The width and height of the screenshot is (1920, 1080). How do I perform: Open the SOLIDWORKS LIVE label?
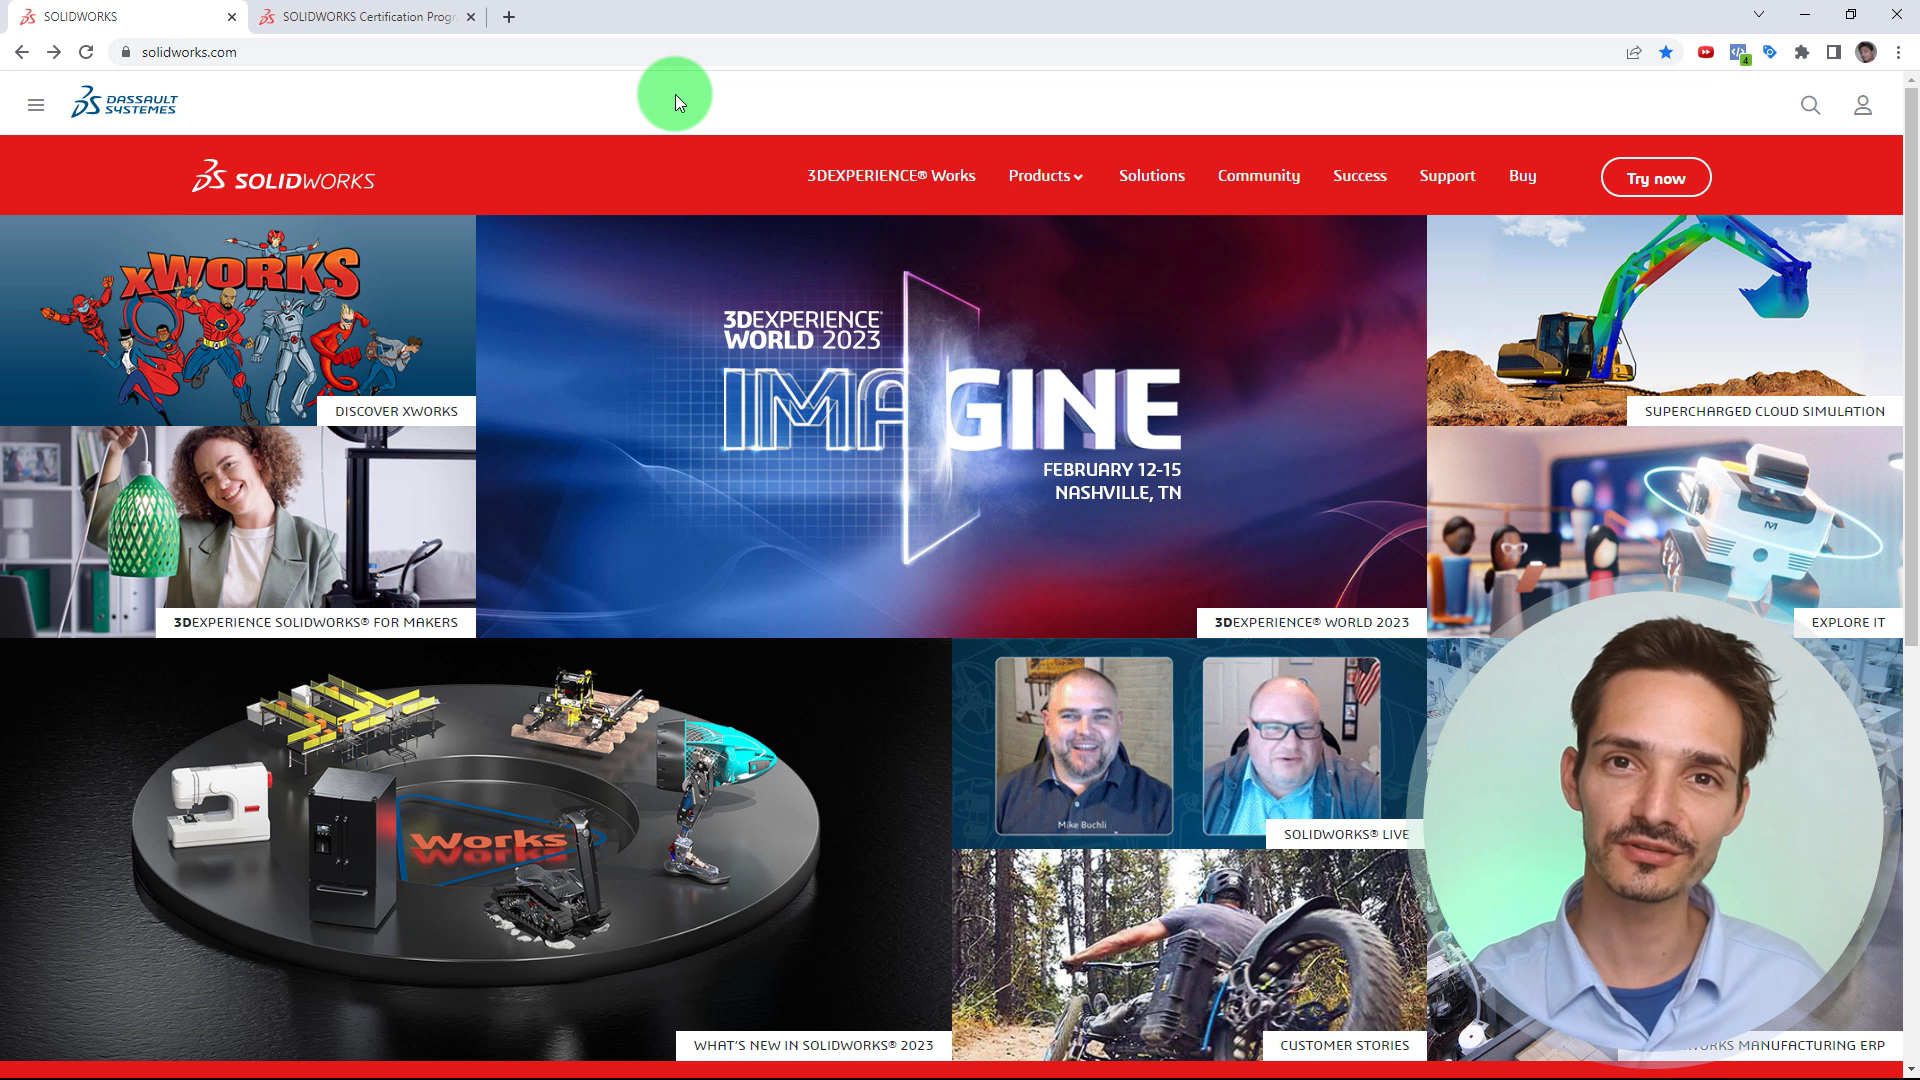pyautogui.click(x=1346, y=834)
